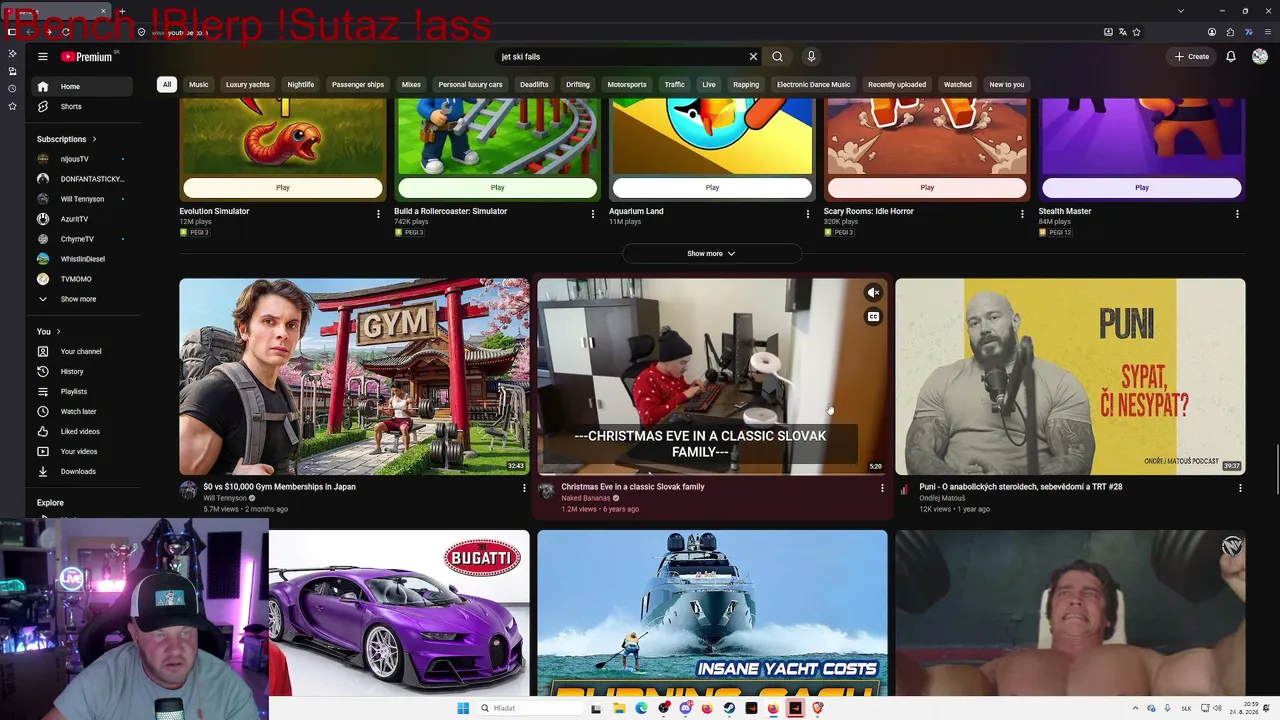Select the Passenger ships filter chip
Viewport: 1280px width, 720px height.
click(x=358, y=85)
